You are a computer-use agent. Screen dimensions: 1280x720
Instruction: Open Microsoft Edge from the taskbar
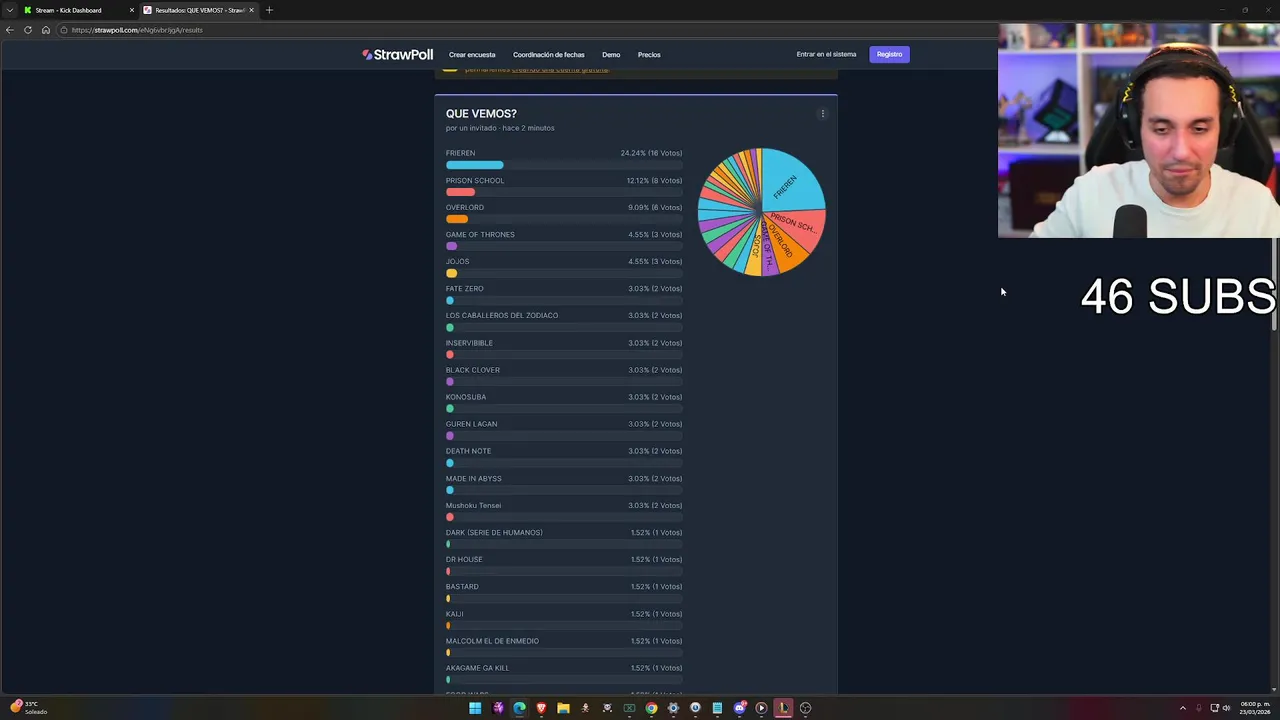[519, 708]
